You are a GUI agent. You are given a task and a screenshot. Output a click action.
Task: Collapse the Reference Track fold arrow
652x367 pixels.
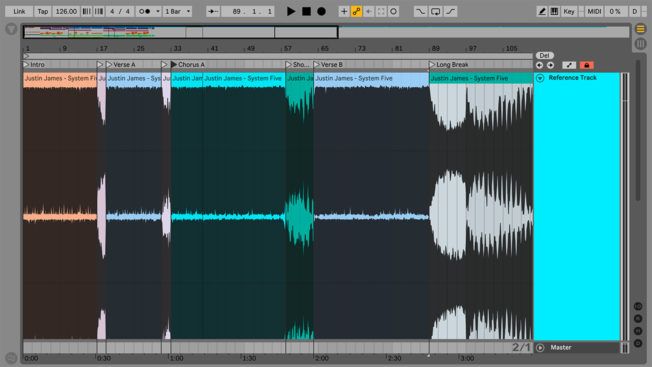[540, 78]
